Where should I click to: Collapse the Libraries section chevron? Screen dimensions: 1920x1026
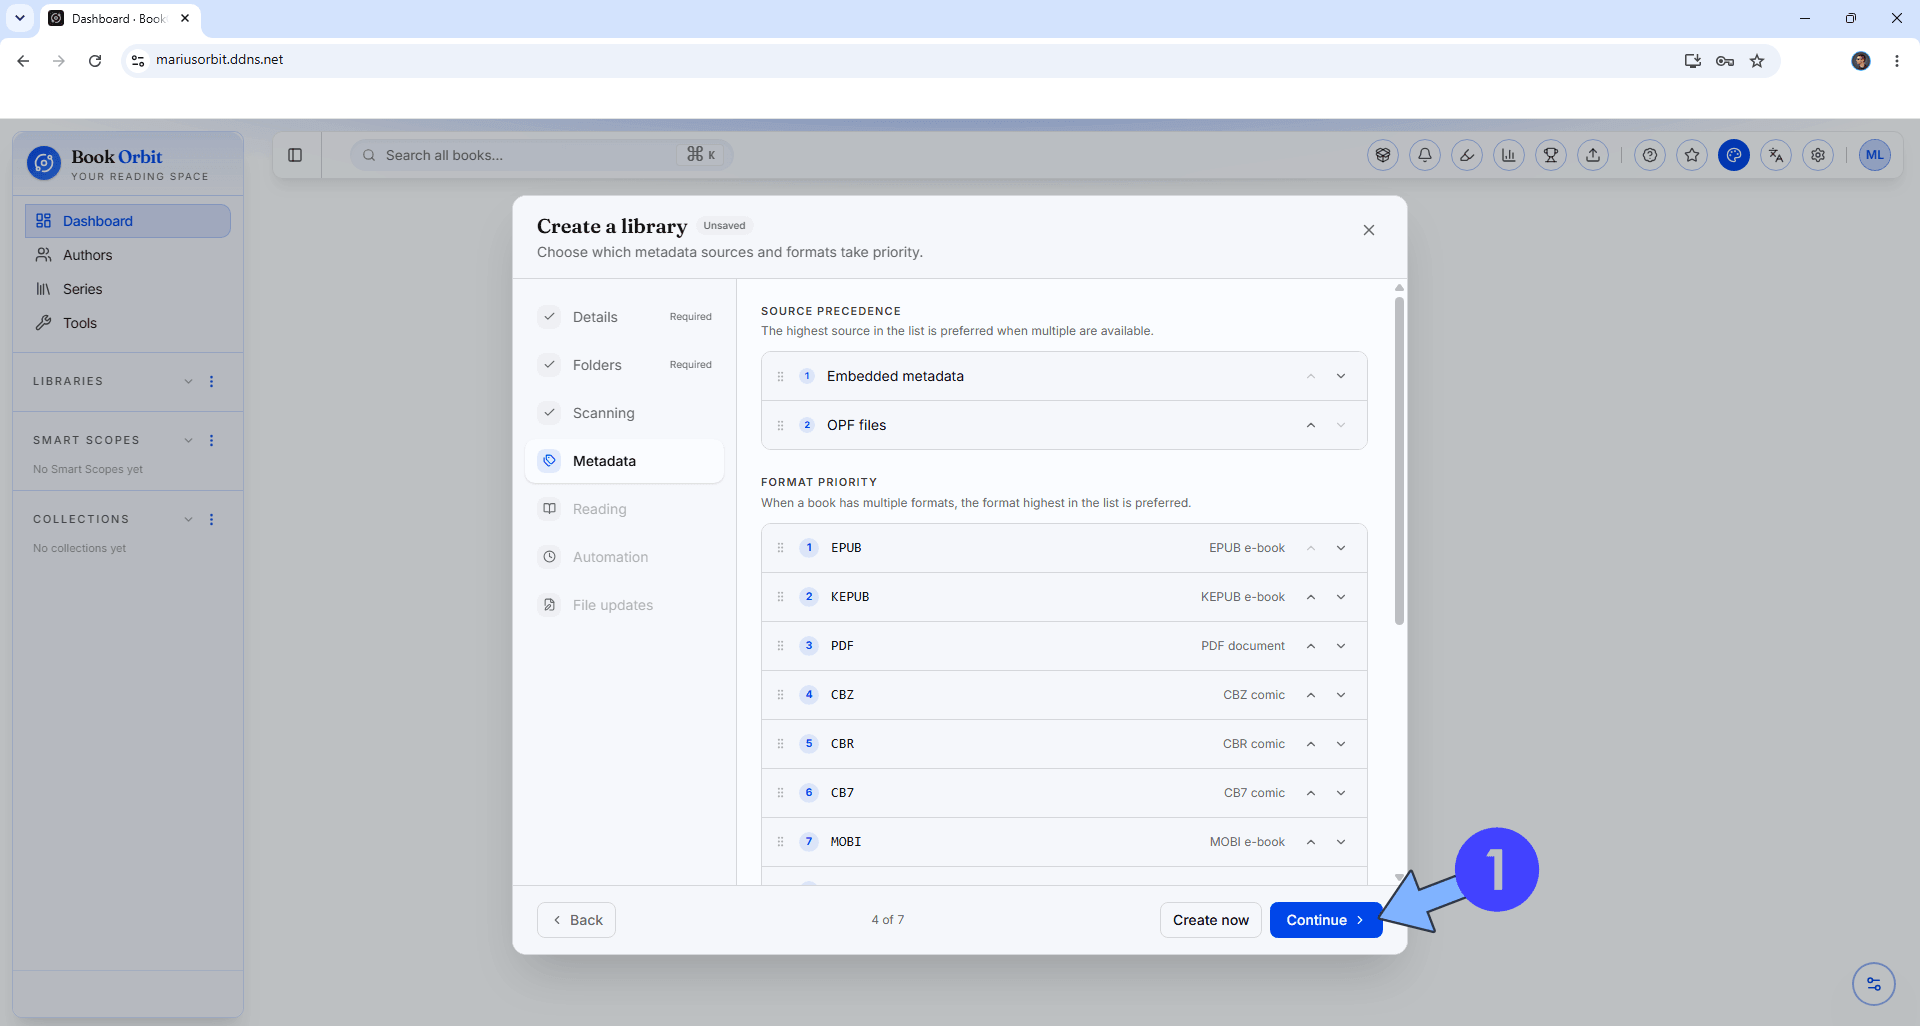tap(188, 381)
